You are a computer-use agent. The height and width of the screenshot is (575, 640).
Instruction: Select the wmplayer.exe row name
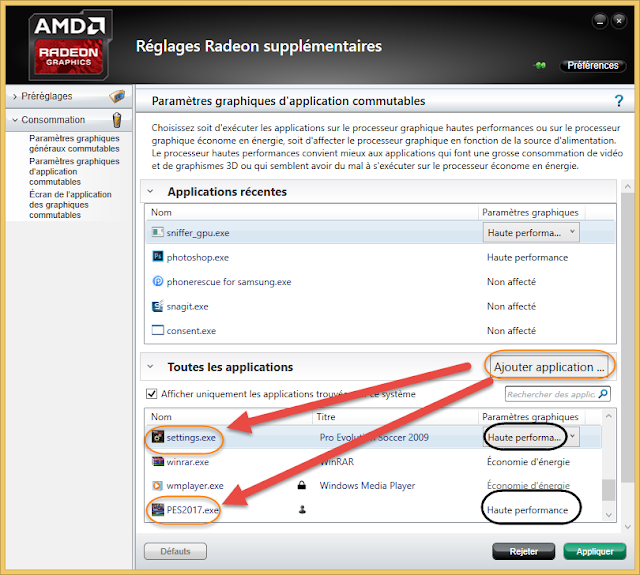tap(195, 486)
